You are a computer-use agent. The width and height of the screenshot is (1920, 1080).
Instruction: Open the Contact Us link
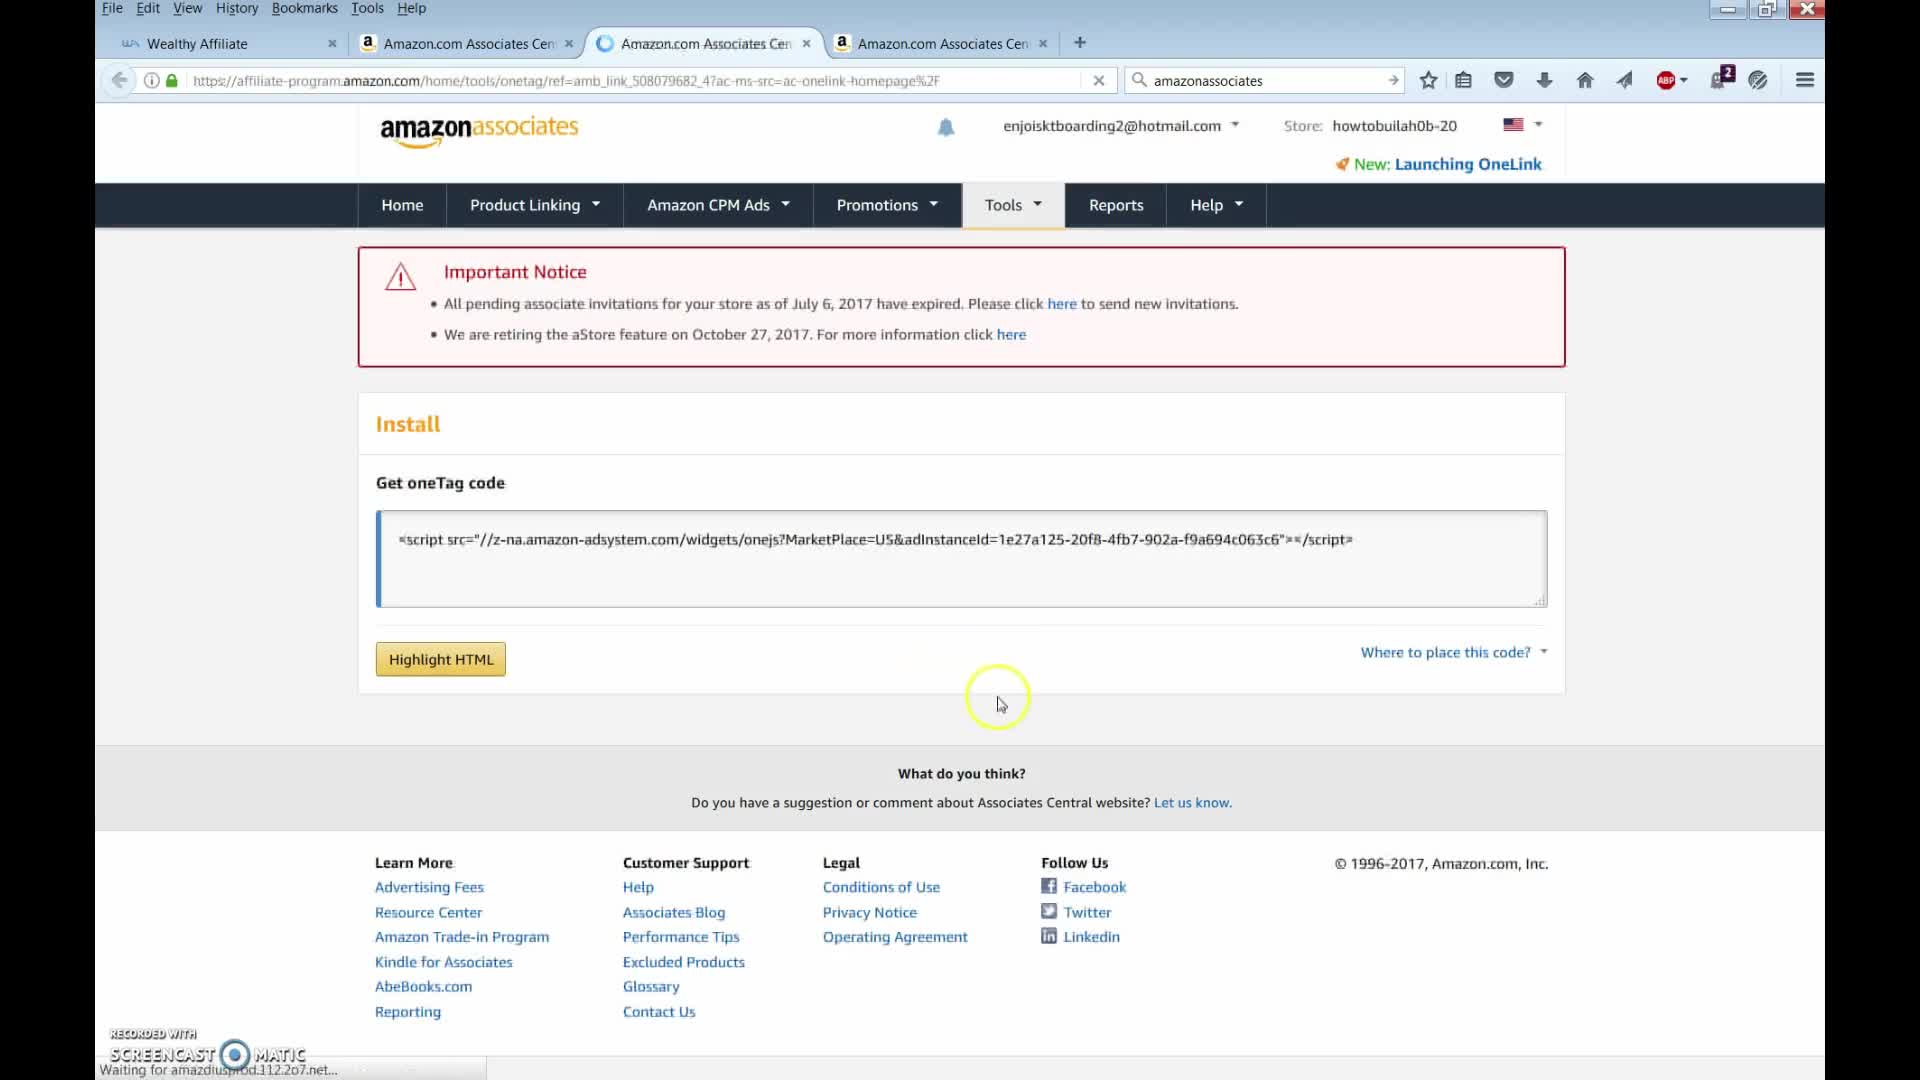(659, 1012)
